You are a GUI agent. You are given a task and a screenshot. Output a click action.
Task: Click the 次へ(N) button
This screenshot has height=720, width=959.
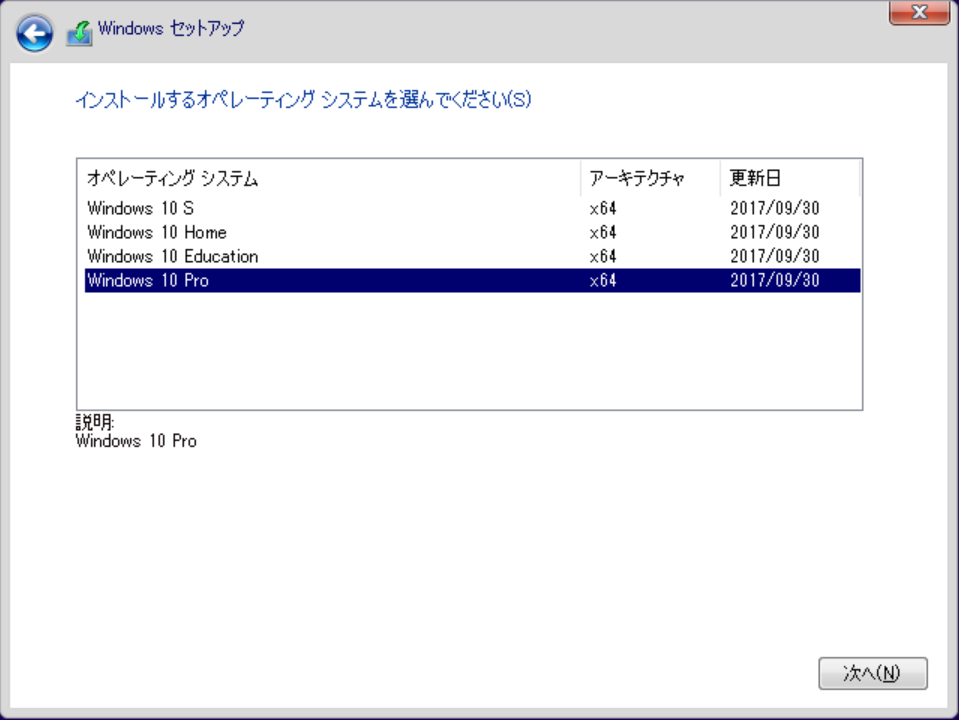coord(873,673)
